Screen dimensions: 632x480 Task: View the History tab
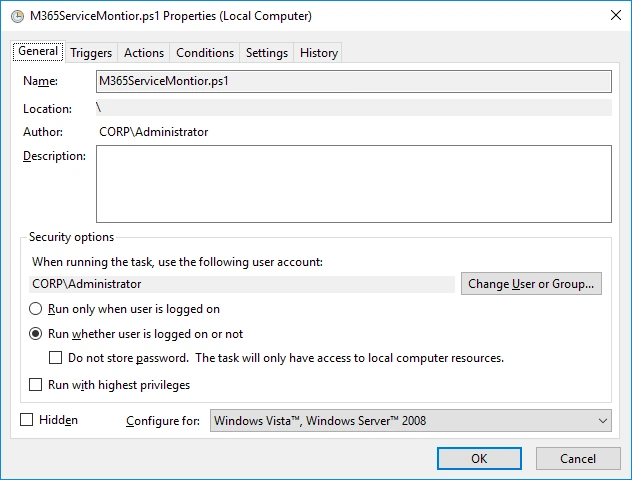click(x=319, y=53)
